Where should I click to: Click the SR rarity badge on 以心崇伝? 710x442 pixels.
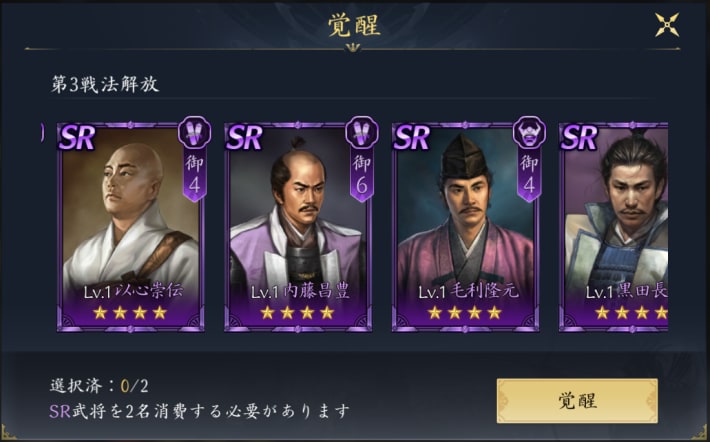point(77,137)
